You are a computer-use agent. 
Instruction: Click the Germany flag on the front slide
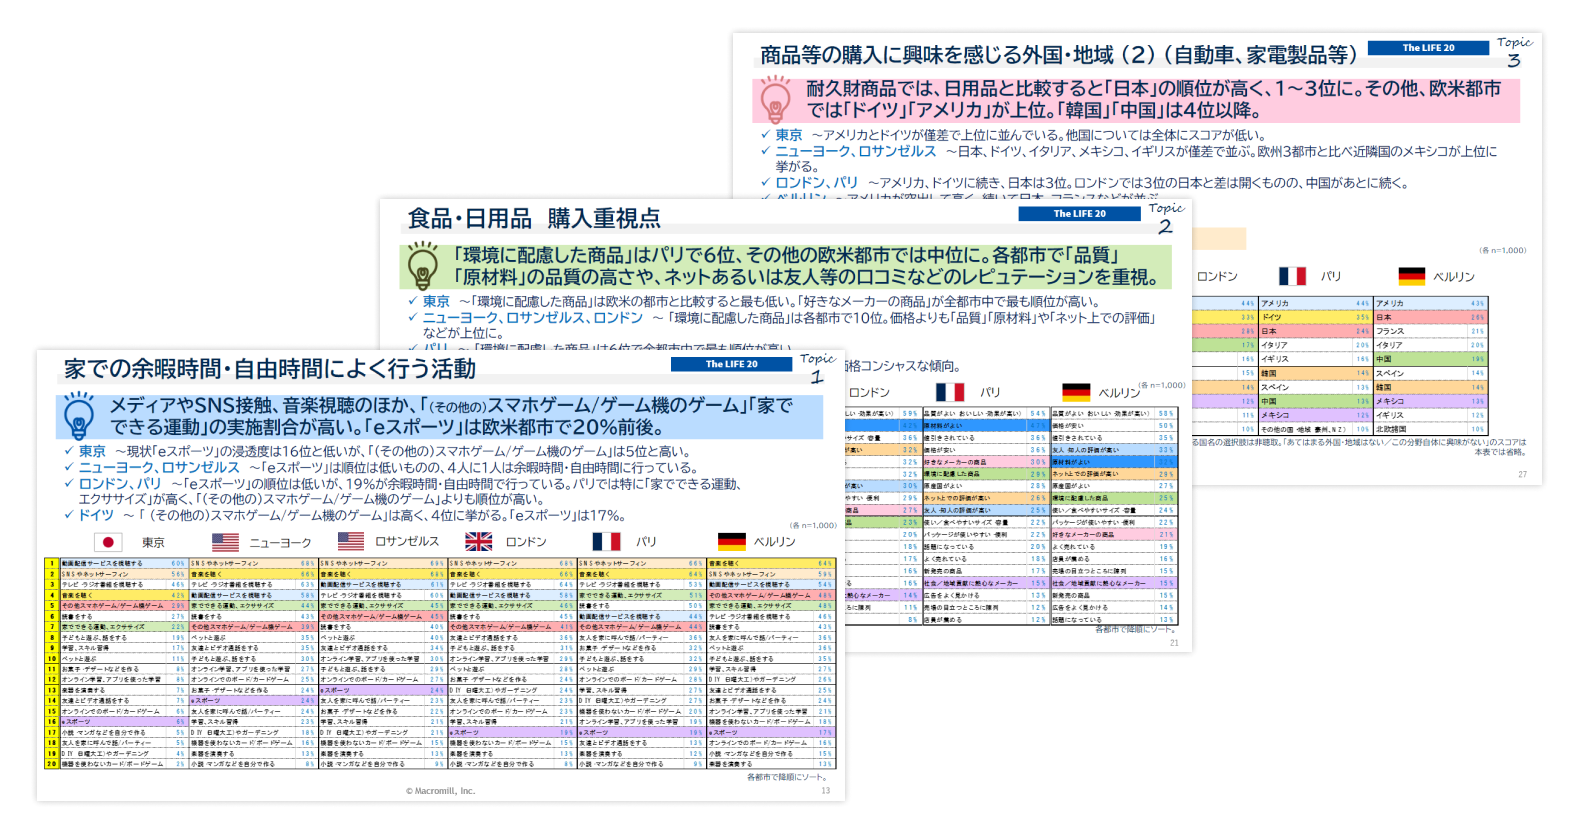pos(732,541)
